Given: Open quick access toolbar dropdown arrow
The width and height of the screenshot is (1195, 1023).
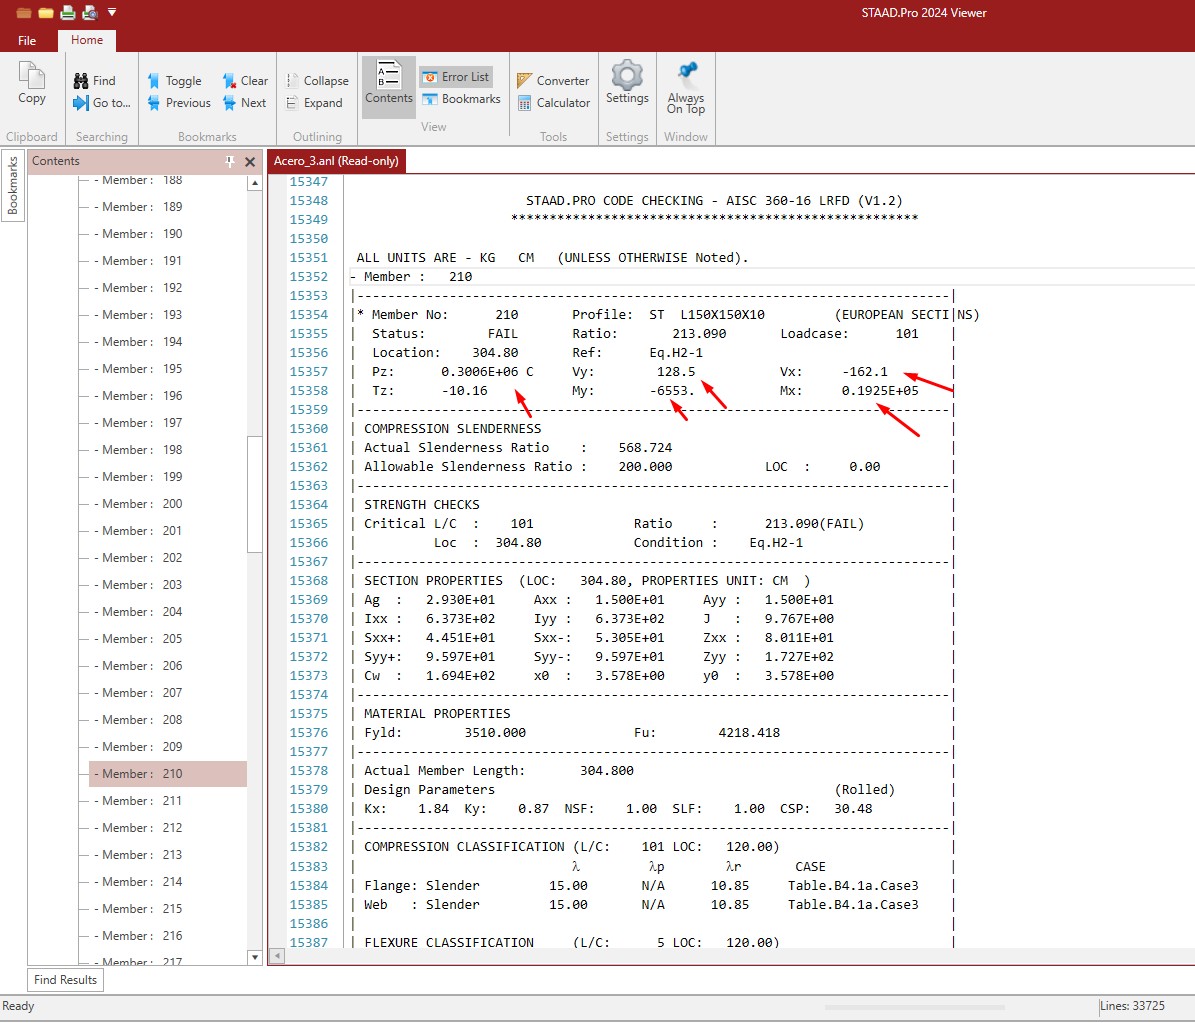Looking at the screenshot, I should 112,12.
